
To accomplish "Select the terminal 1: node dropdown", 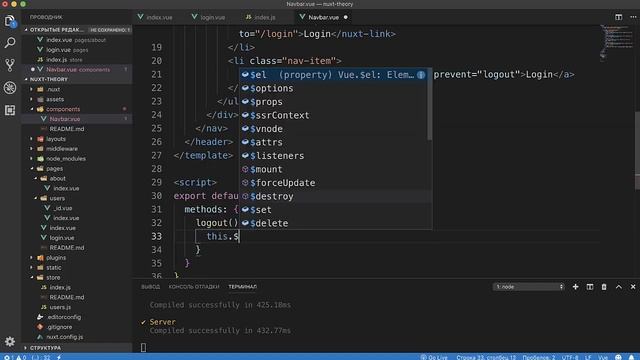I will (x=529, y=287).
